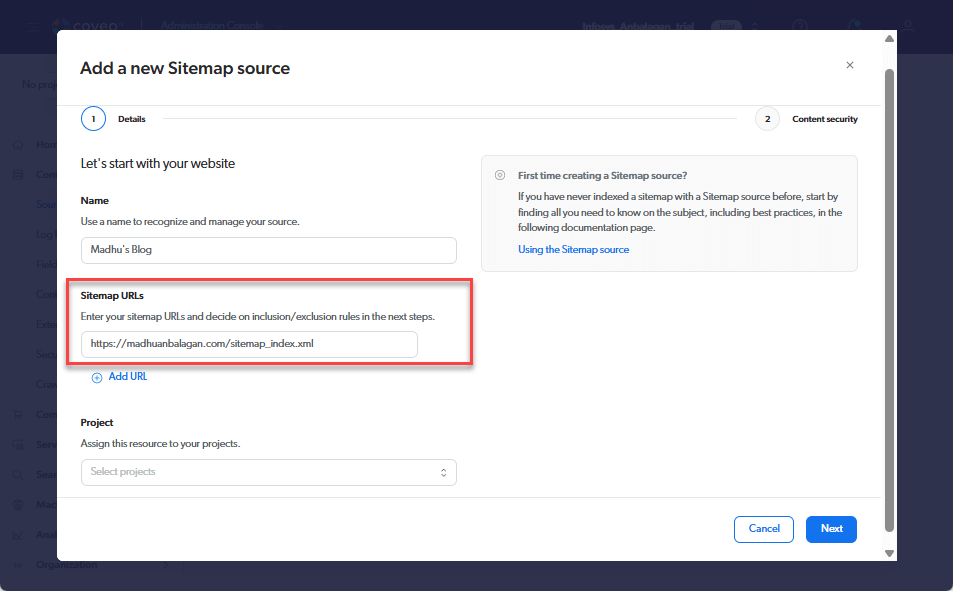Open the help icon in the top bar
The image size is (953, 591).
tap(800, 26)
